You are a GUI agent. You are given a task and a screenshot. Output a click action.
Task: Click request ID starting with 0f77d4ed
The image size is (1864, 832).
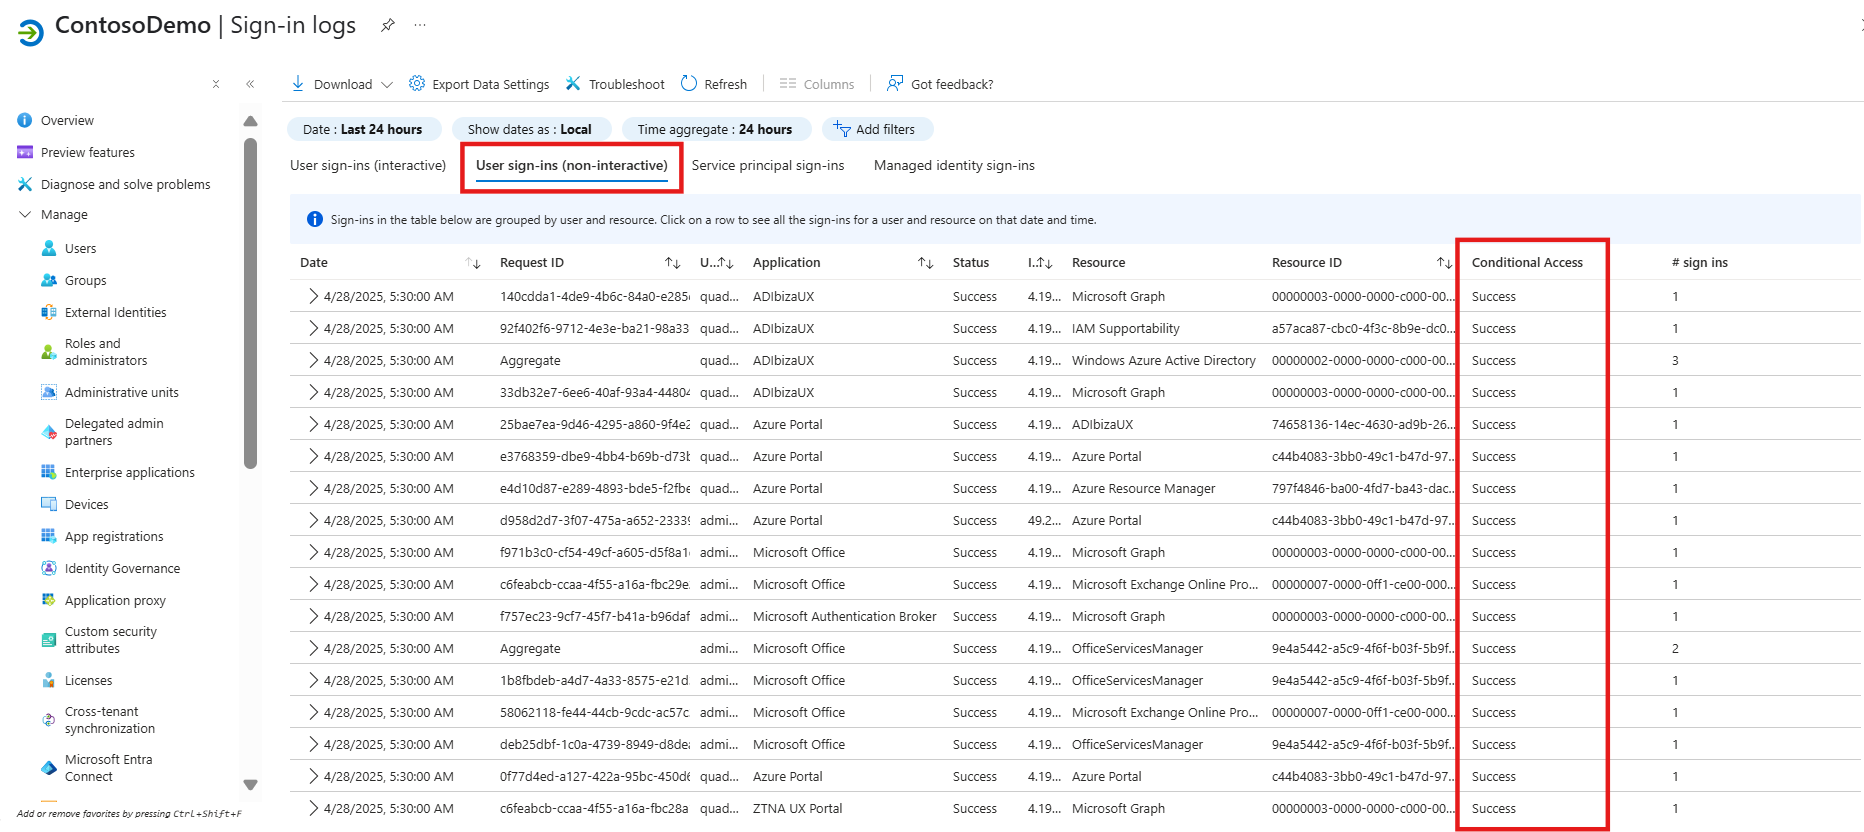(x=595, y=776)
